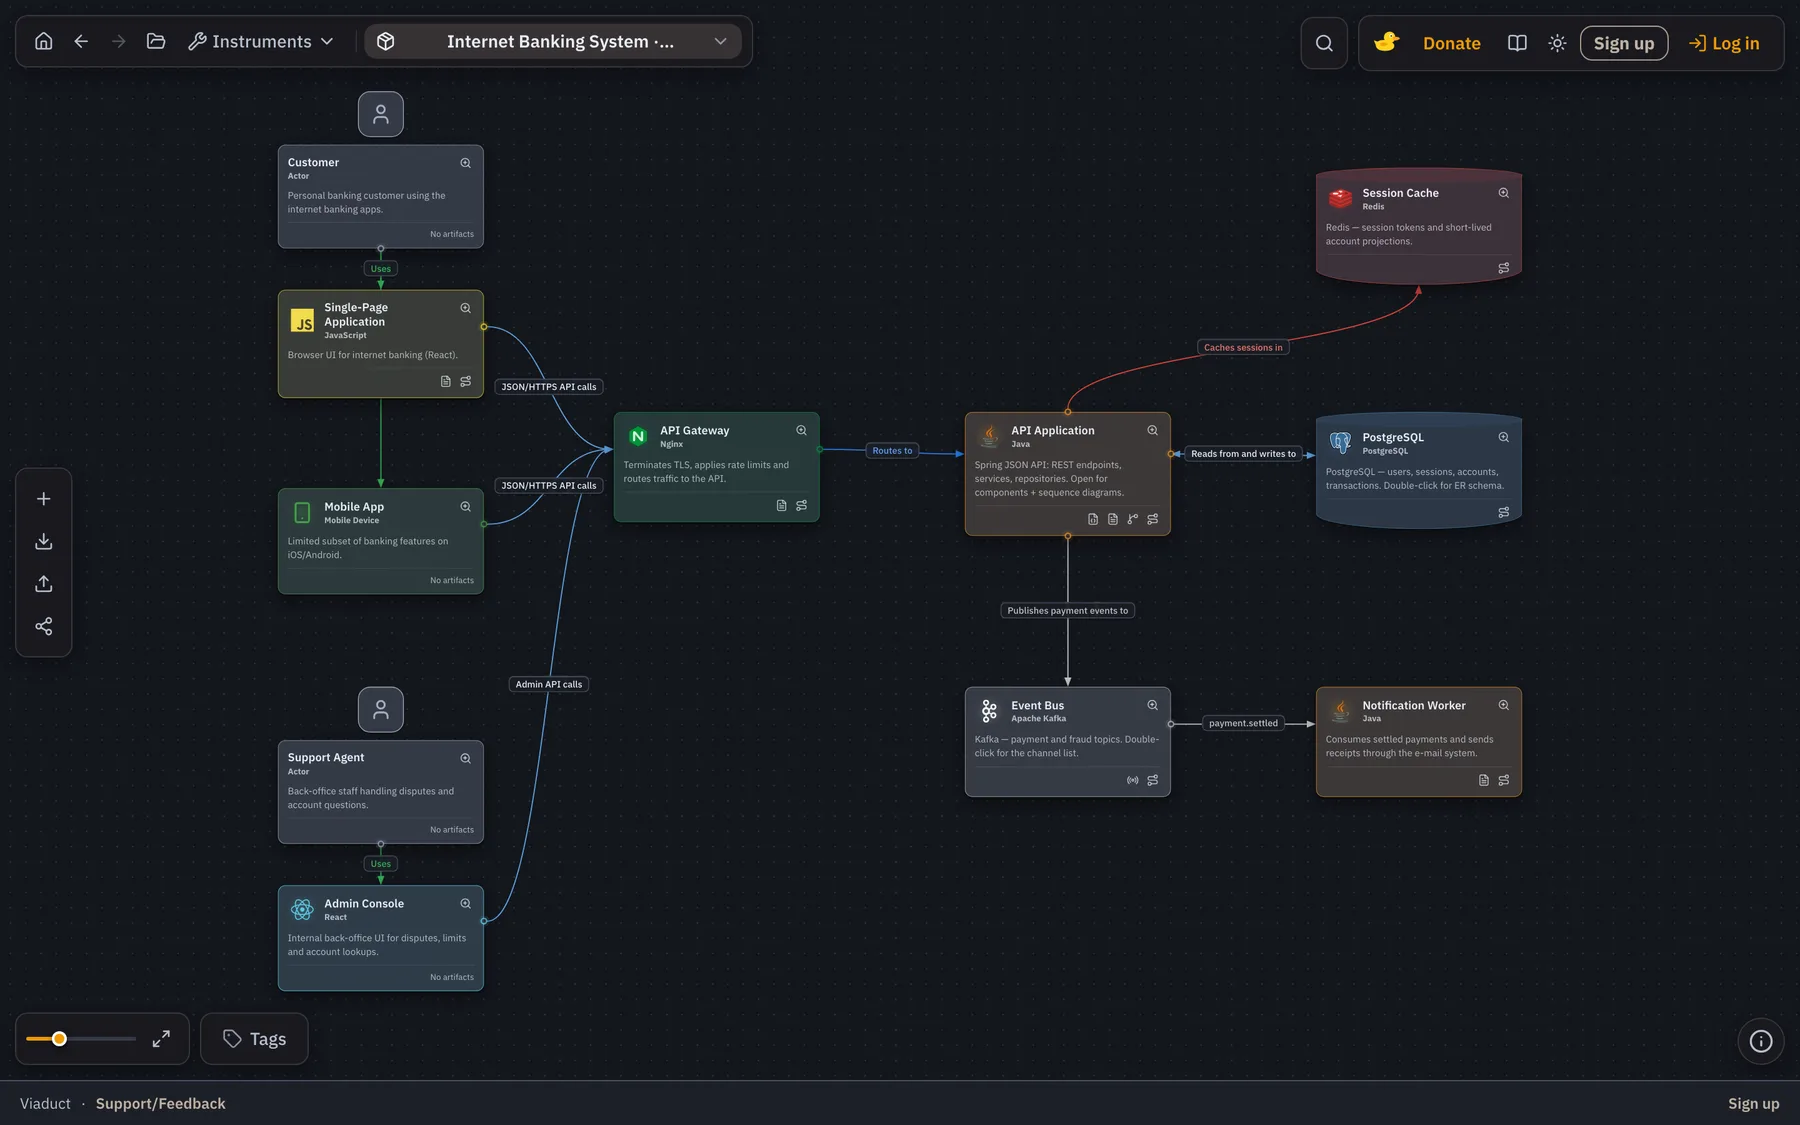The image size is (1800, 1125).
Task: Select the Notification Worker node
Action: [x=1419, y=742]
